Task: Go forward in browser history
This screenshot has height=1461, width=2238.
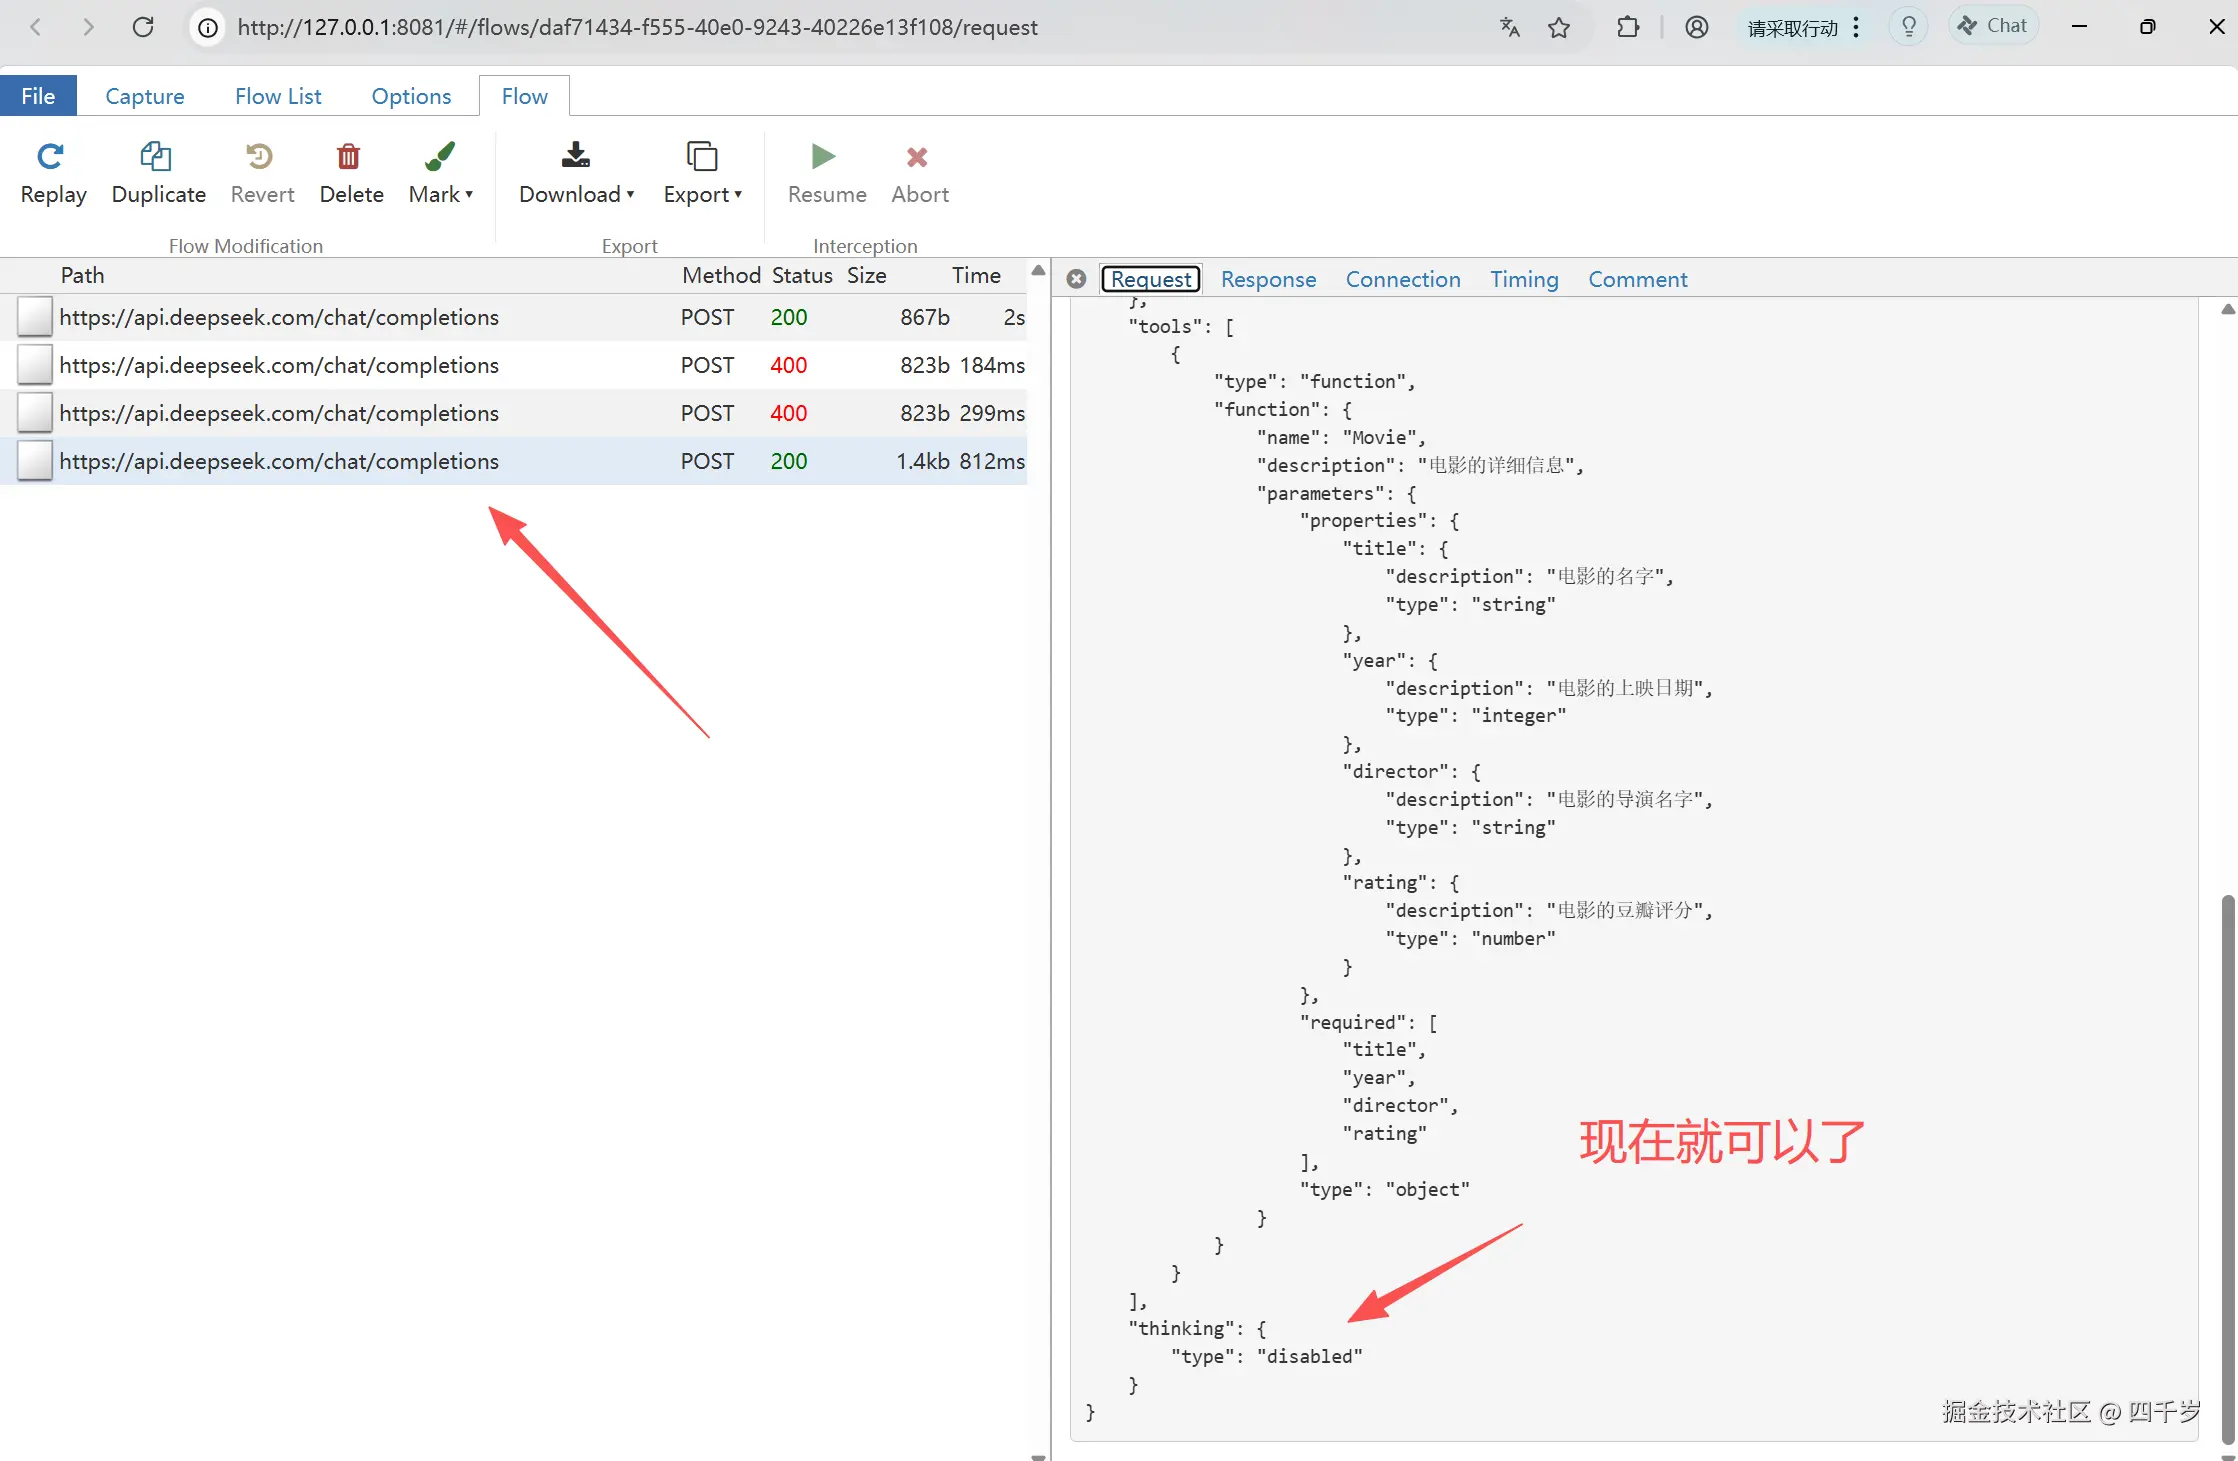Action: pyautogui.click(x=88, y=27)
